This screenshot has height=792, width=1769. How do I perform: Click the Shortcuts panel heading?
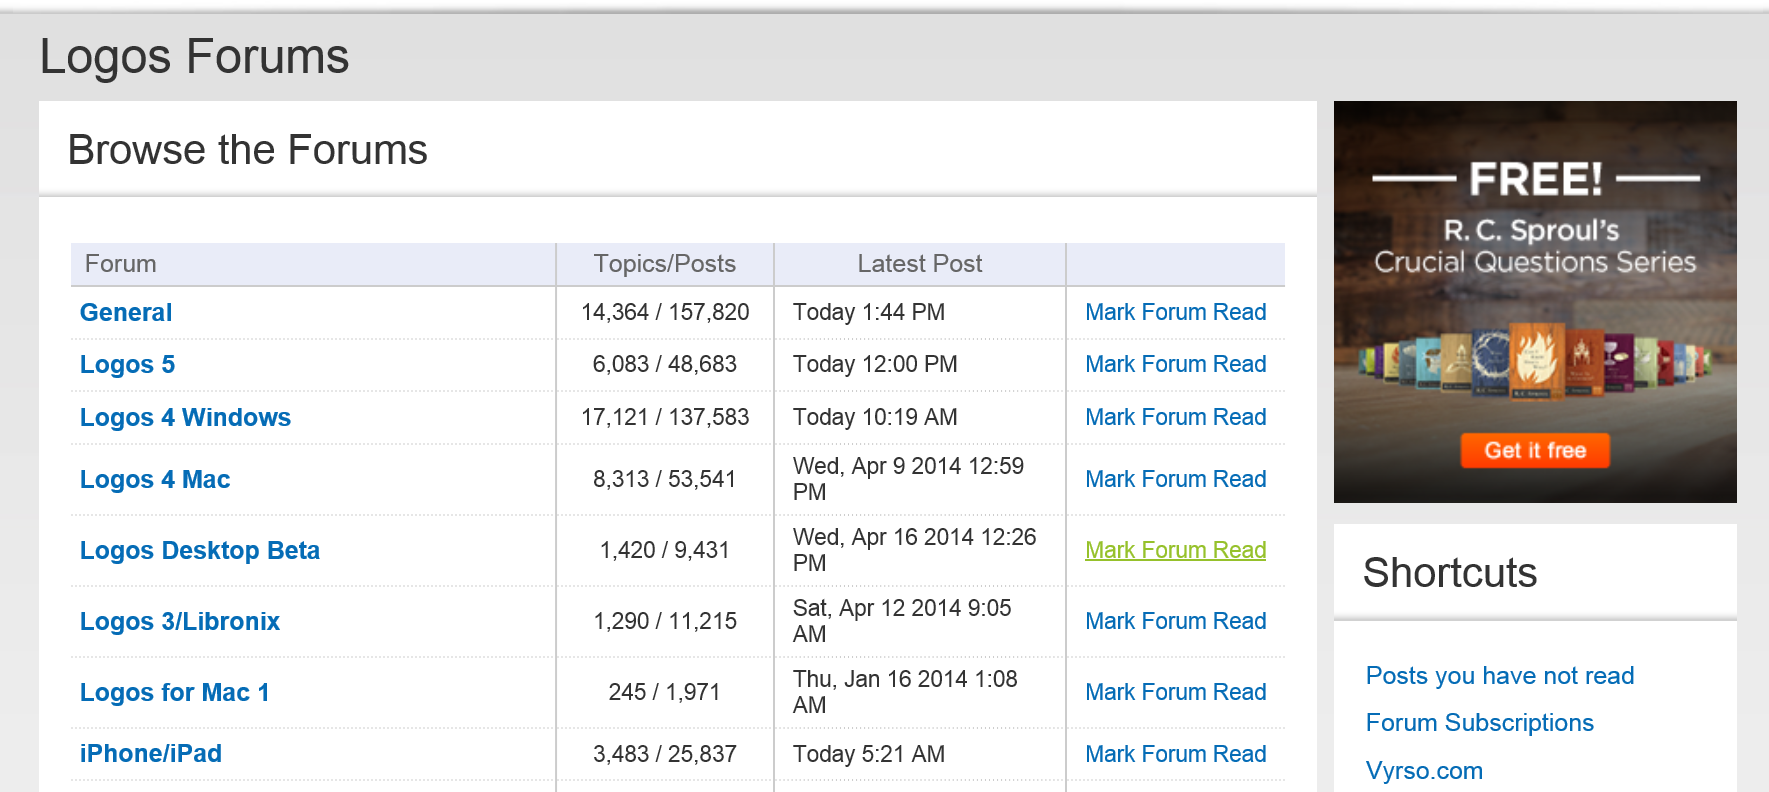(x=1450, y=574)
